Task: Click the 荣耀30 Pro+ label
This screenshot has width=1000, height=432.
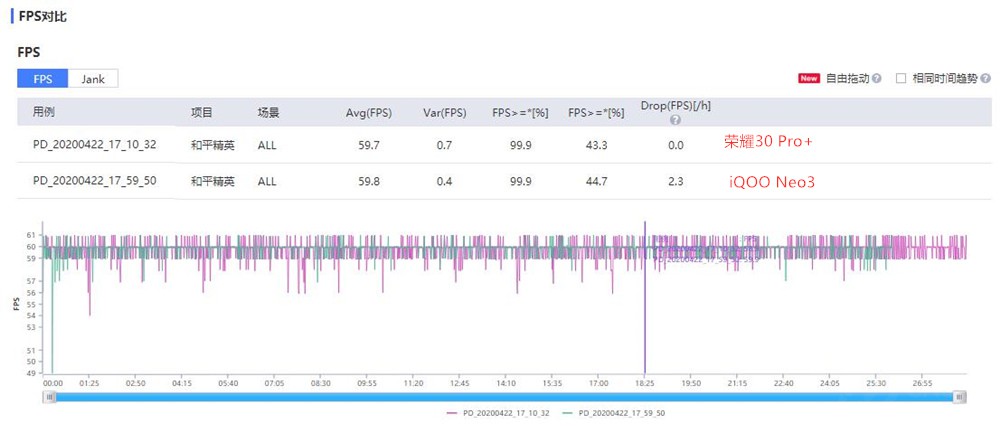Action: pos(768,142)
